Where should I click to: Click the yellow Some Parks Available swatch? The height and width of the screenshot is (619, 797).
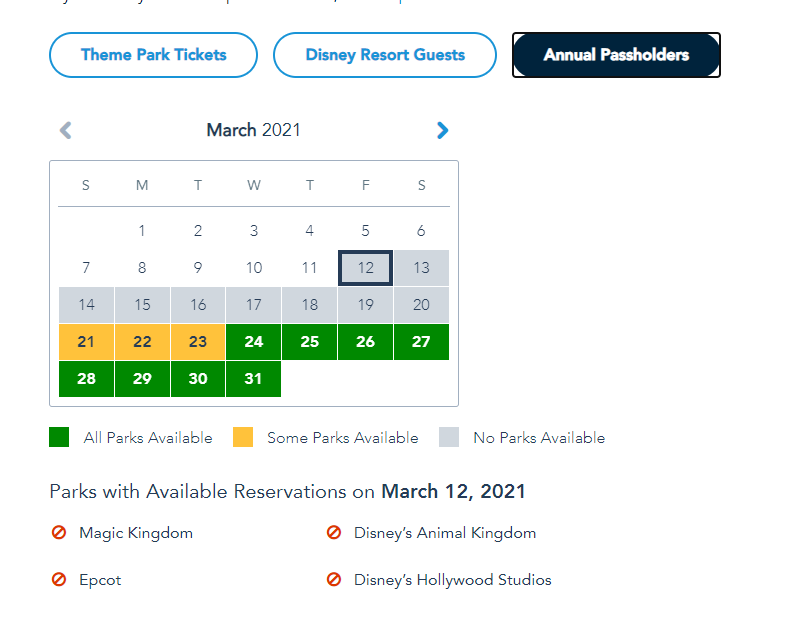tap(243, 437)
